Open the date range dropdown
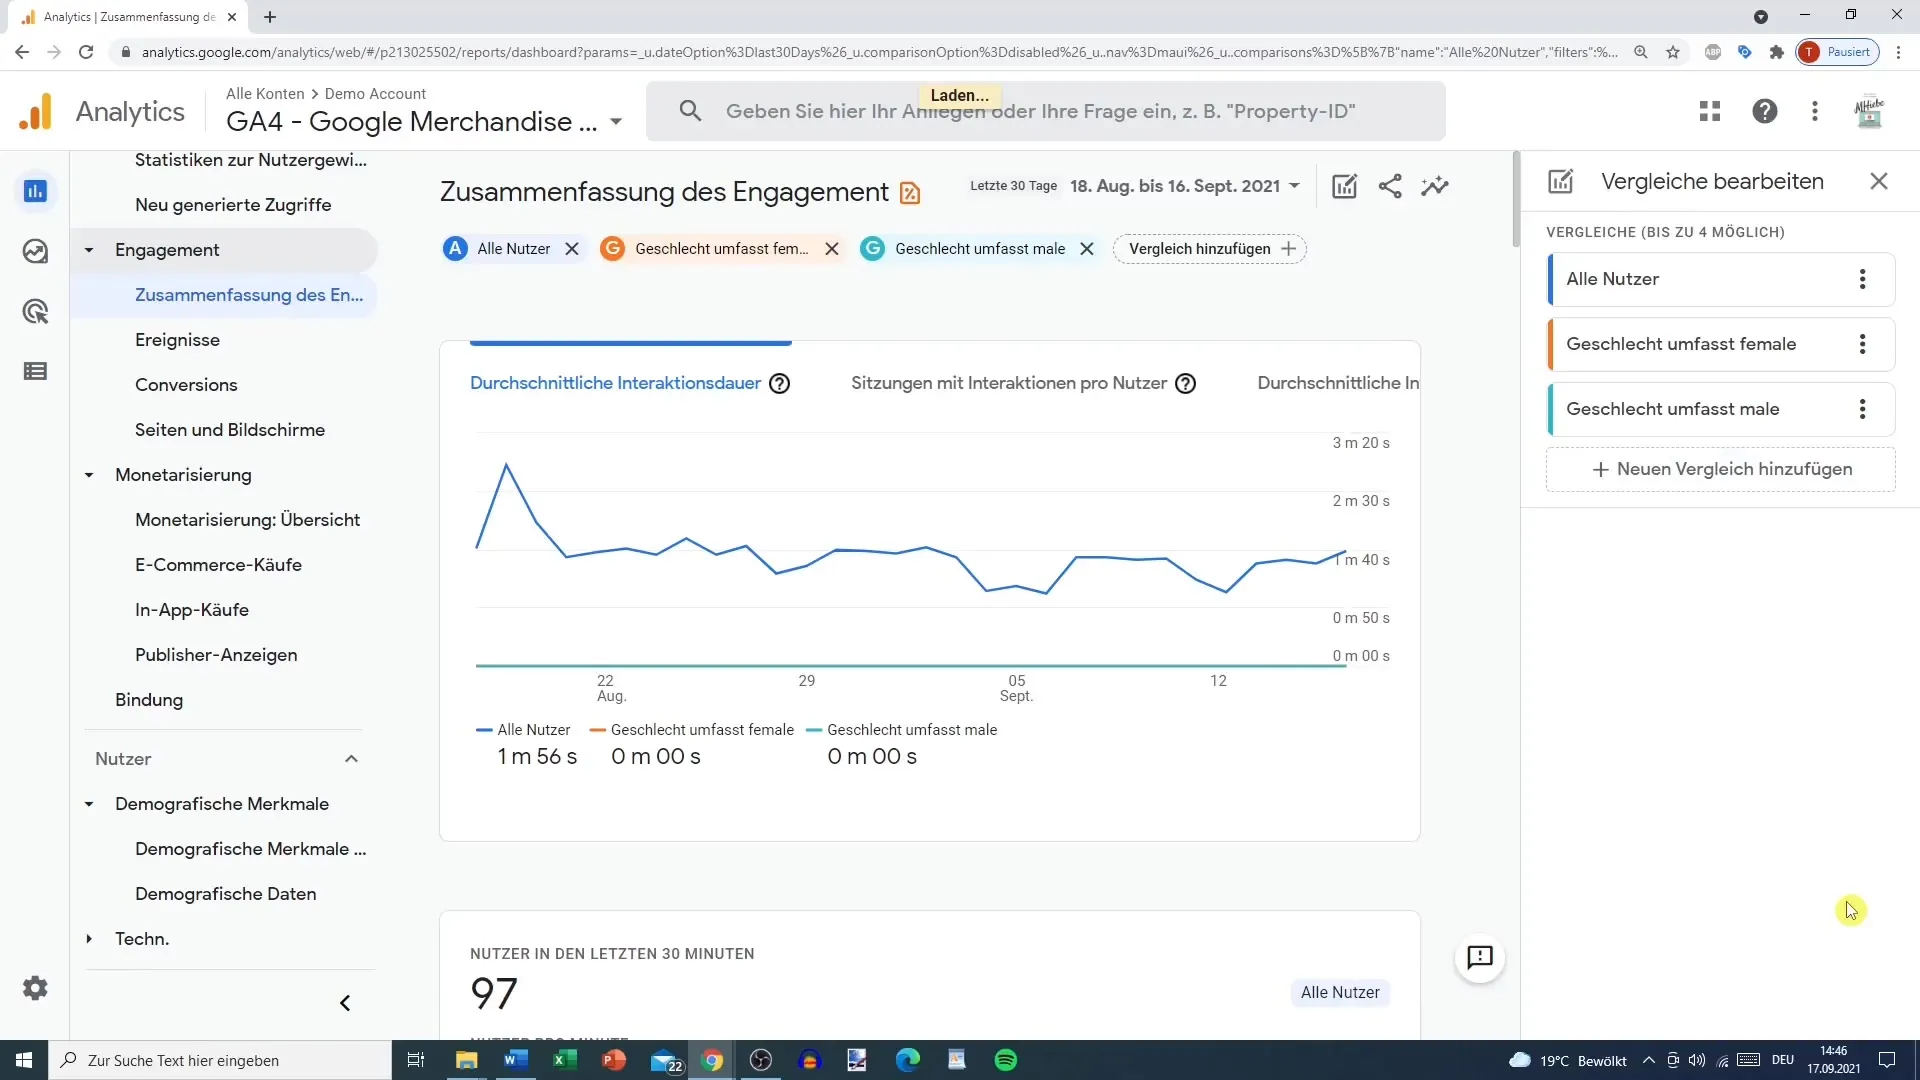1920x1080 pixels. 1185,186
